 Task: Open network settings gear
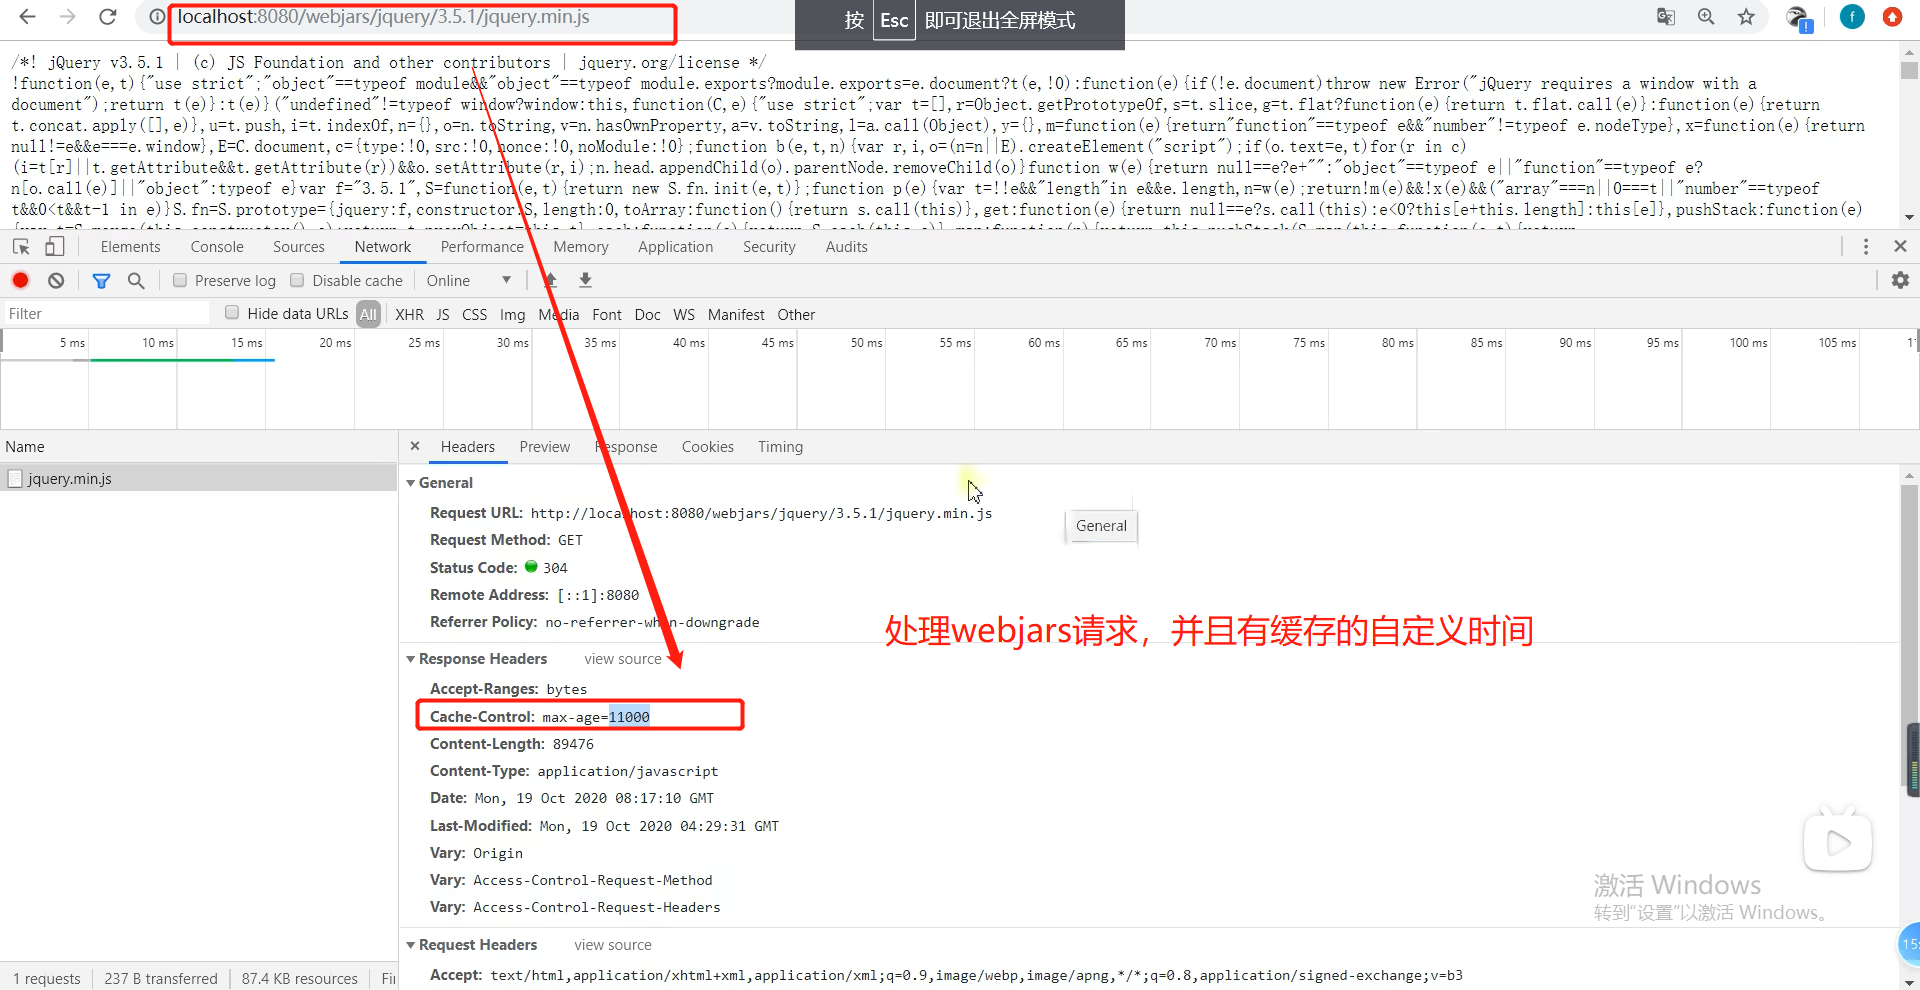1900,281
